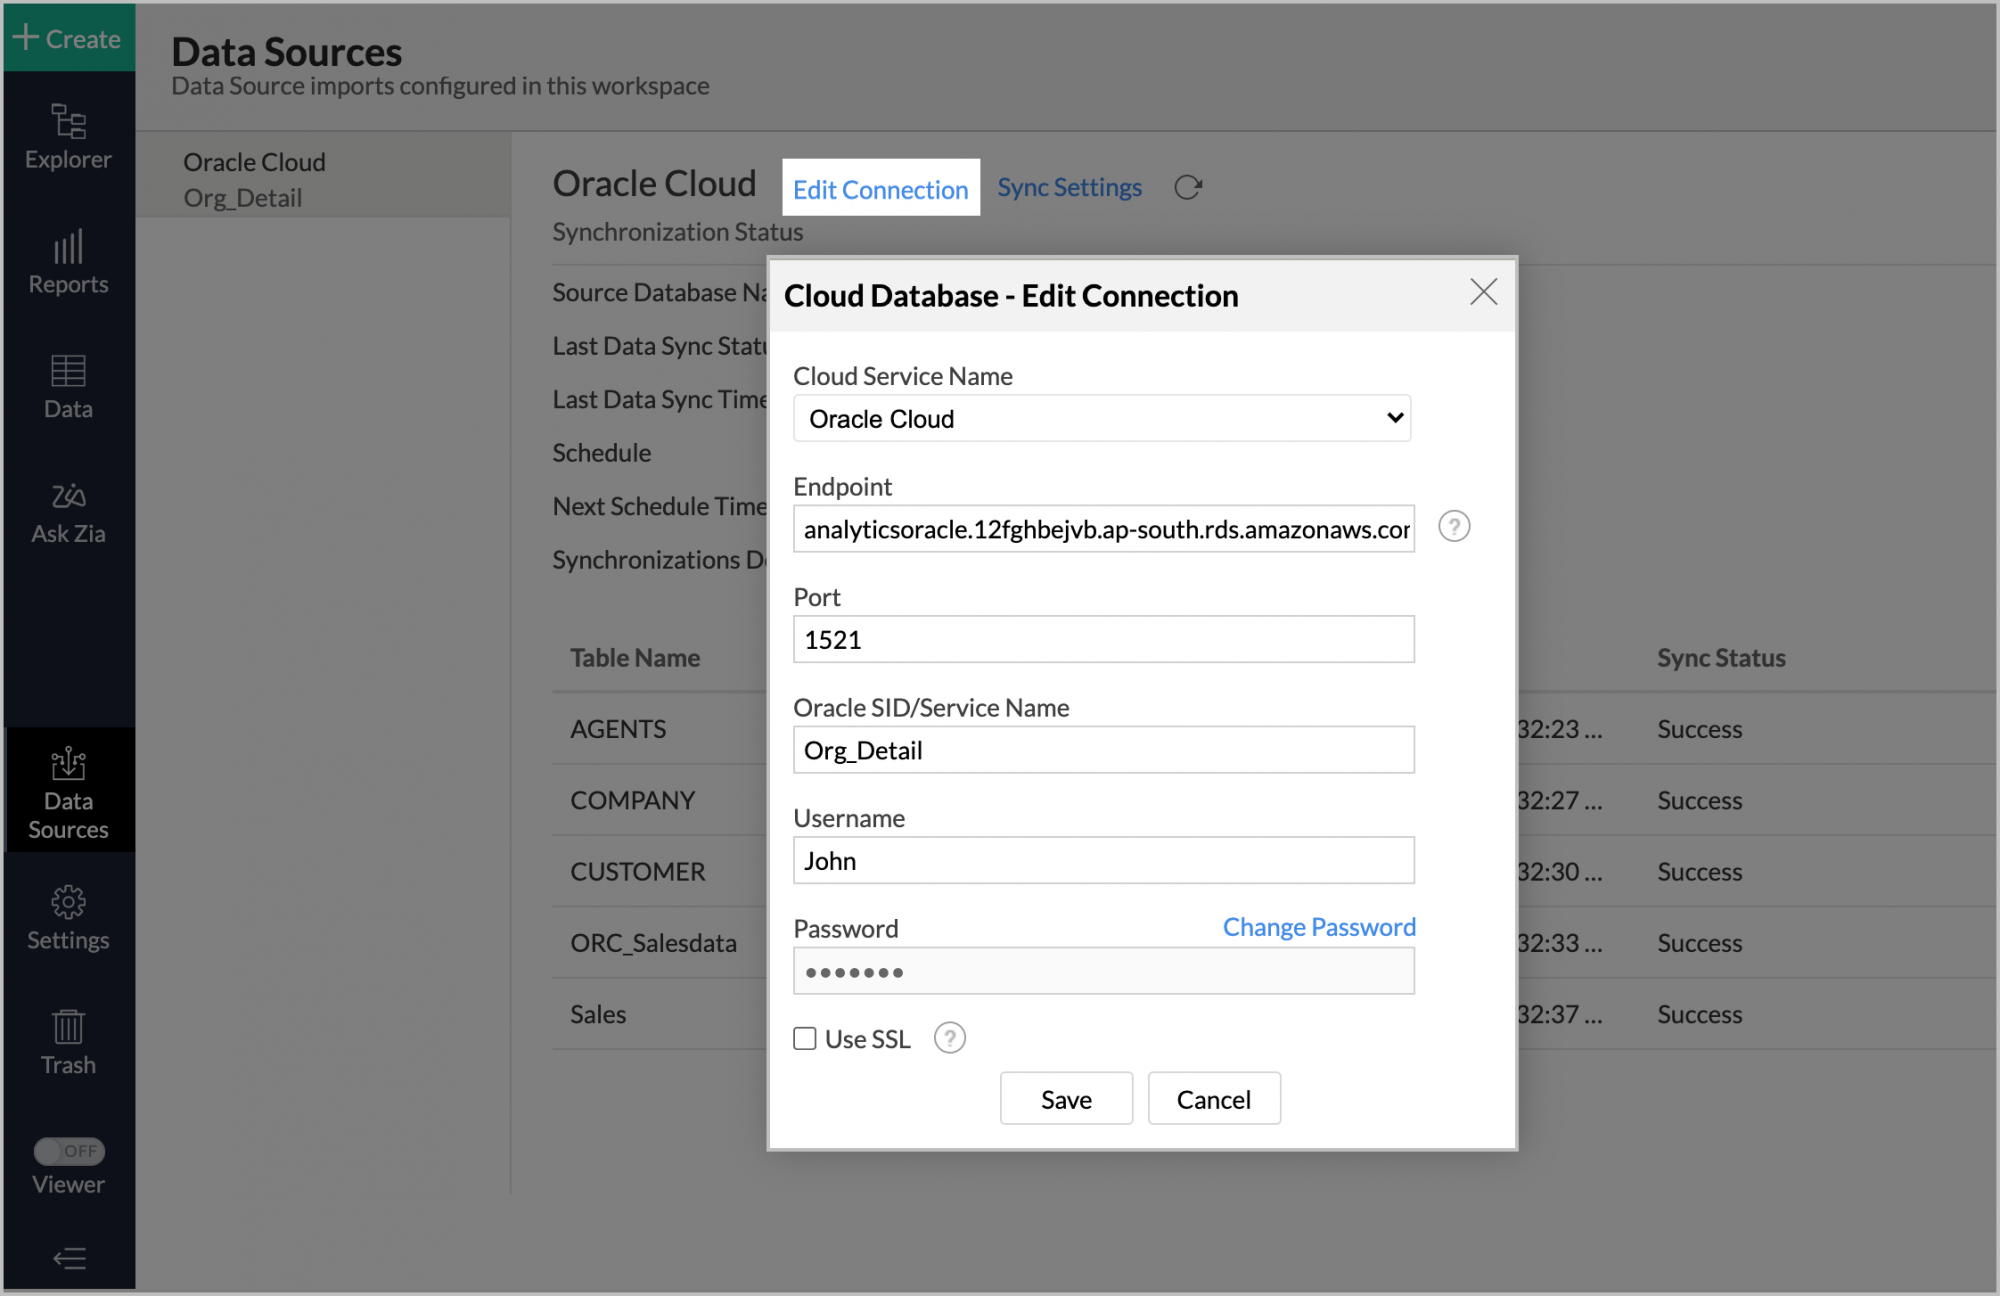The height and width of the screenshot is (1296, 2000).
Task: Toggle the Viewer OFF switch
Action: coord(69,1151)
